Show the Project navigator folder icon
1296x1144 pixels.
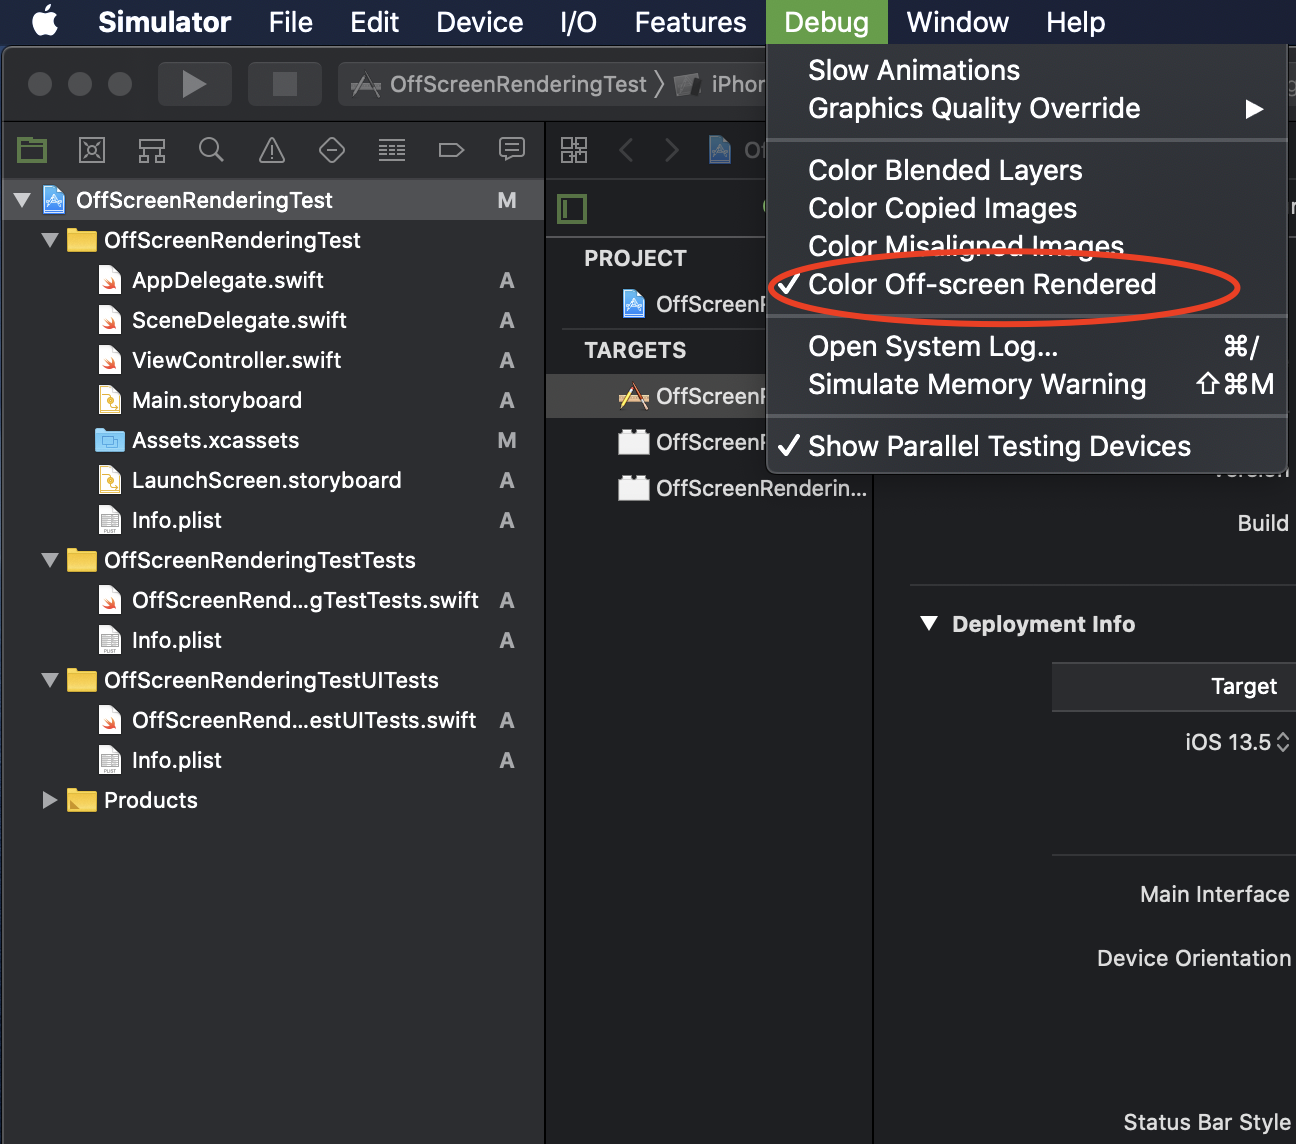click(x=32, y=150)
